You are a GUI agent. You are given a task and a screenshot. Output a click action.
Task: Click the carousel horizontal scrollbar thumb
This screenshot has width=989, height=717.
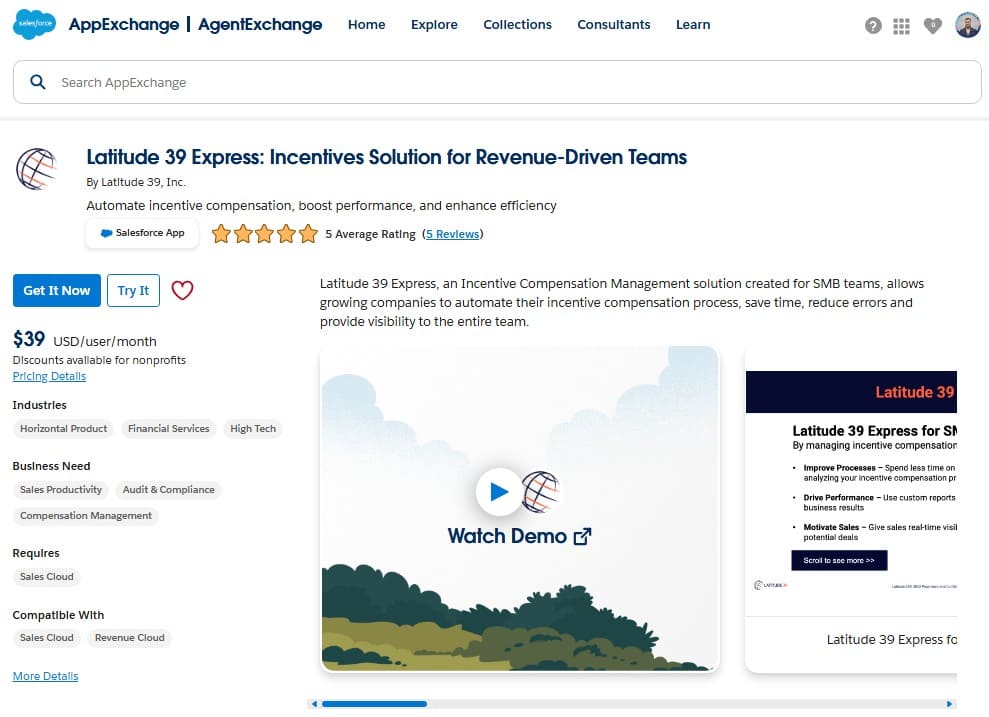pos(374,704)
